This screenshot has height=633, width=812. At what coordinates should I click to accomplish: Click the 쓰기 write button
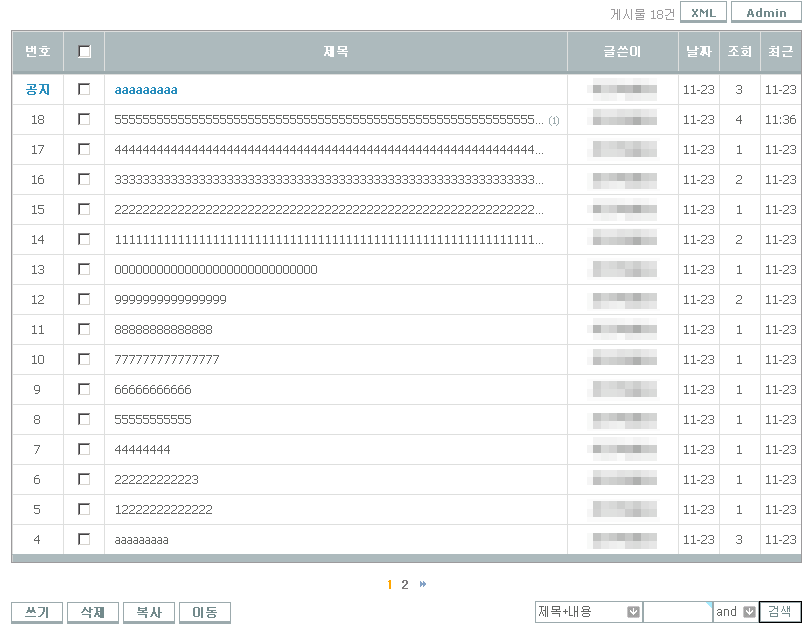pyautogui.click(x=37, y=612)
